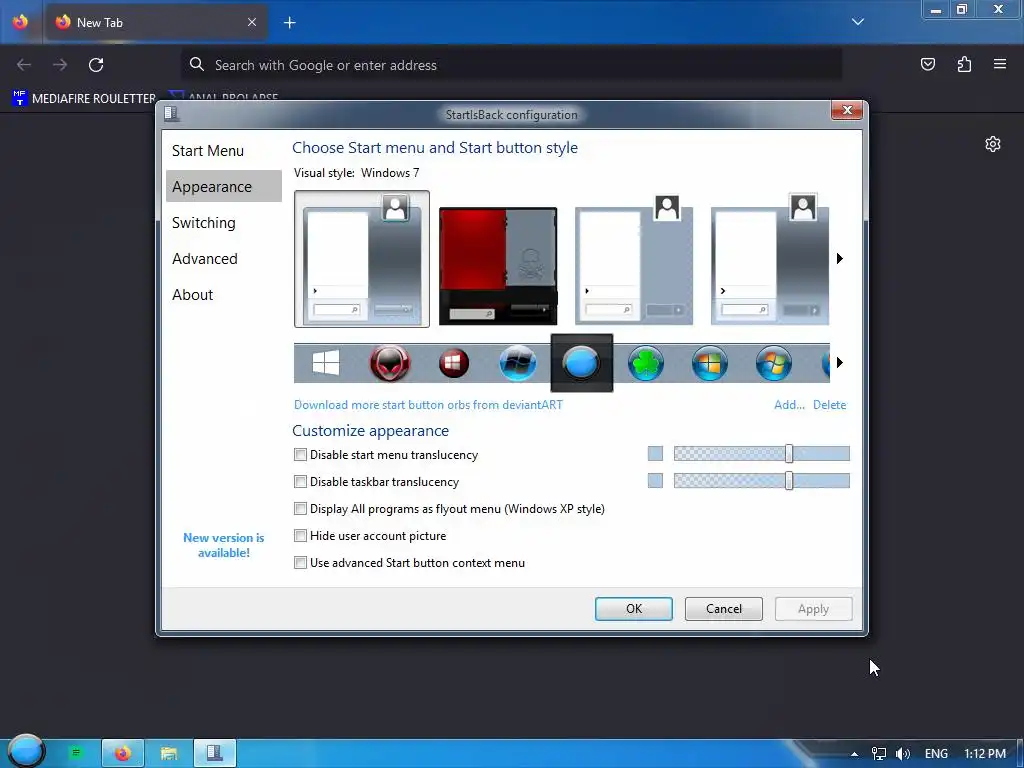This screenshot has height=768, width=1024.
Task: Select the red skull menu style thumbnail
Action: click(498, 266)
